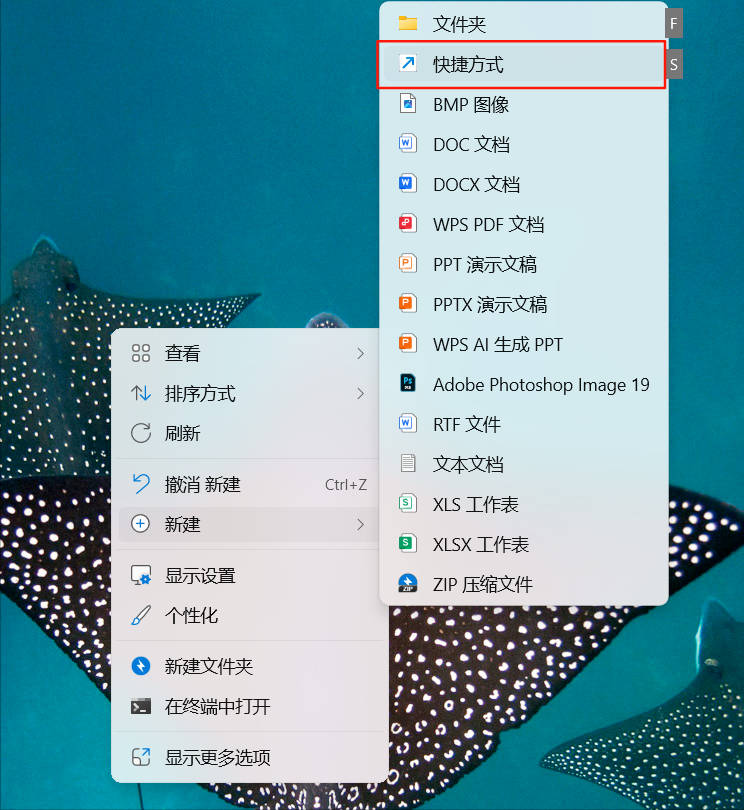Create a new RTF 文件
The image size is (744, 810).
click(x=523, y=424)
